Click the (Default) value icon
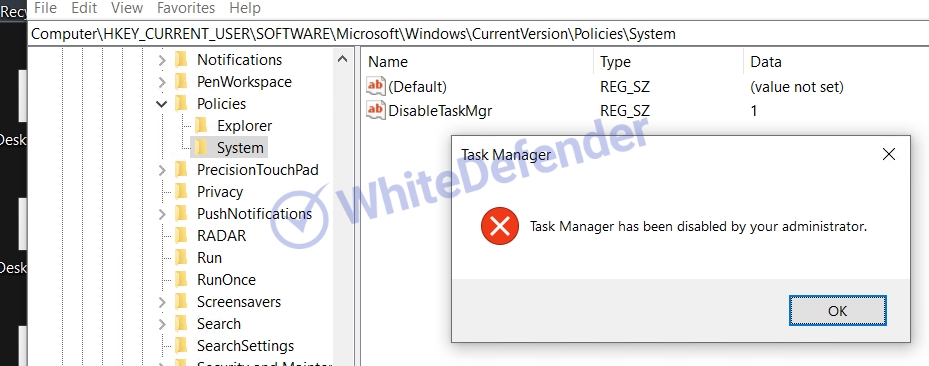The image size is (929, 366). click(x=376, y=86)
